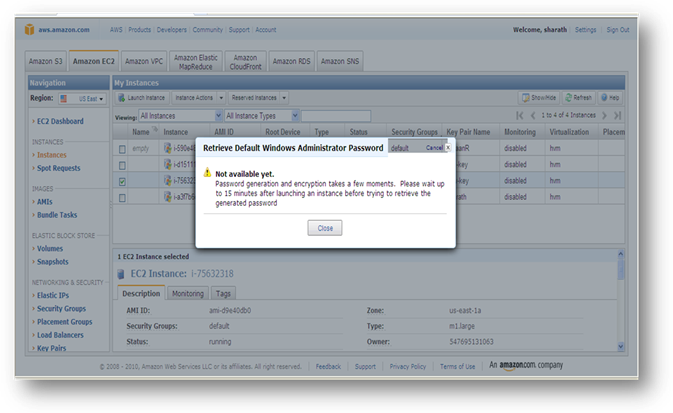Click the Launch Instance icon button
The image size is (673, 413).
pyautogui.click(x=142, y=98)
